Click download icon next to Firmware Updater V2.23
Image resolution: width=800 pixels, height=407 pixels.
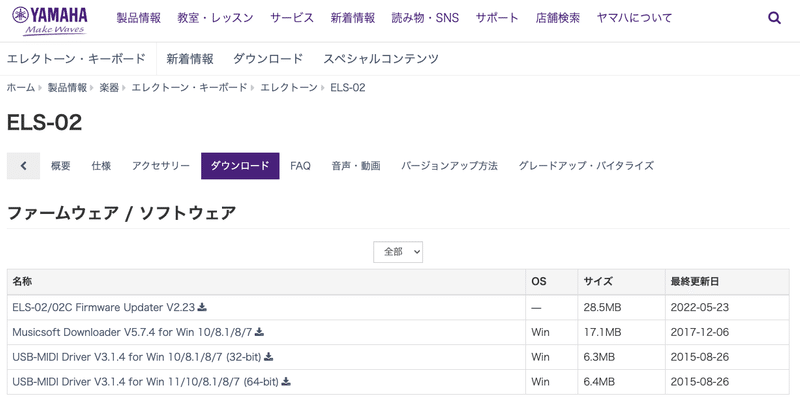click(202, 307)
